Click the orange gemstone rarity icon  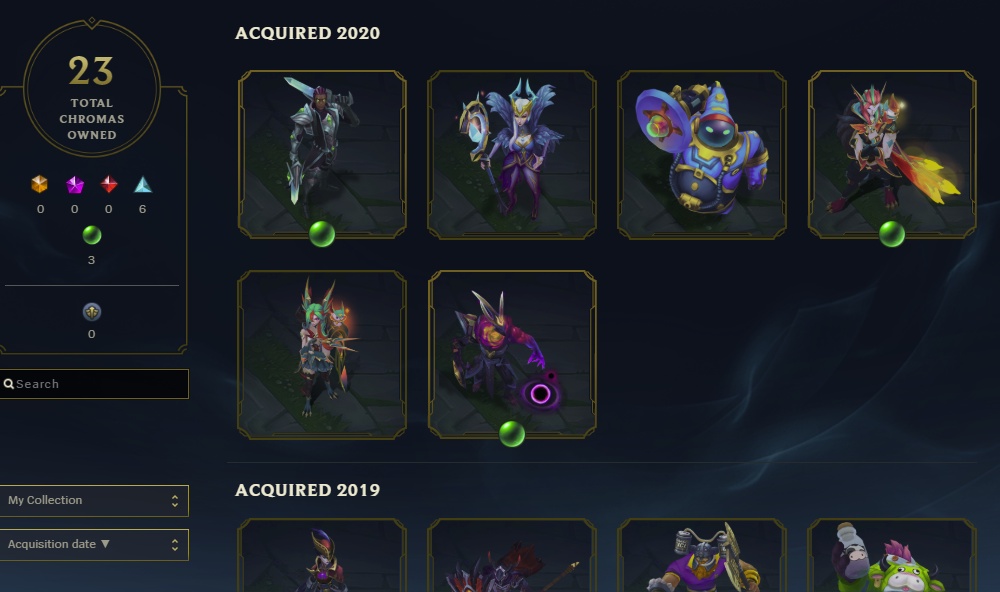click(40, 184)
